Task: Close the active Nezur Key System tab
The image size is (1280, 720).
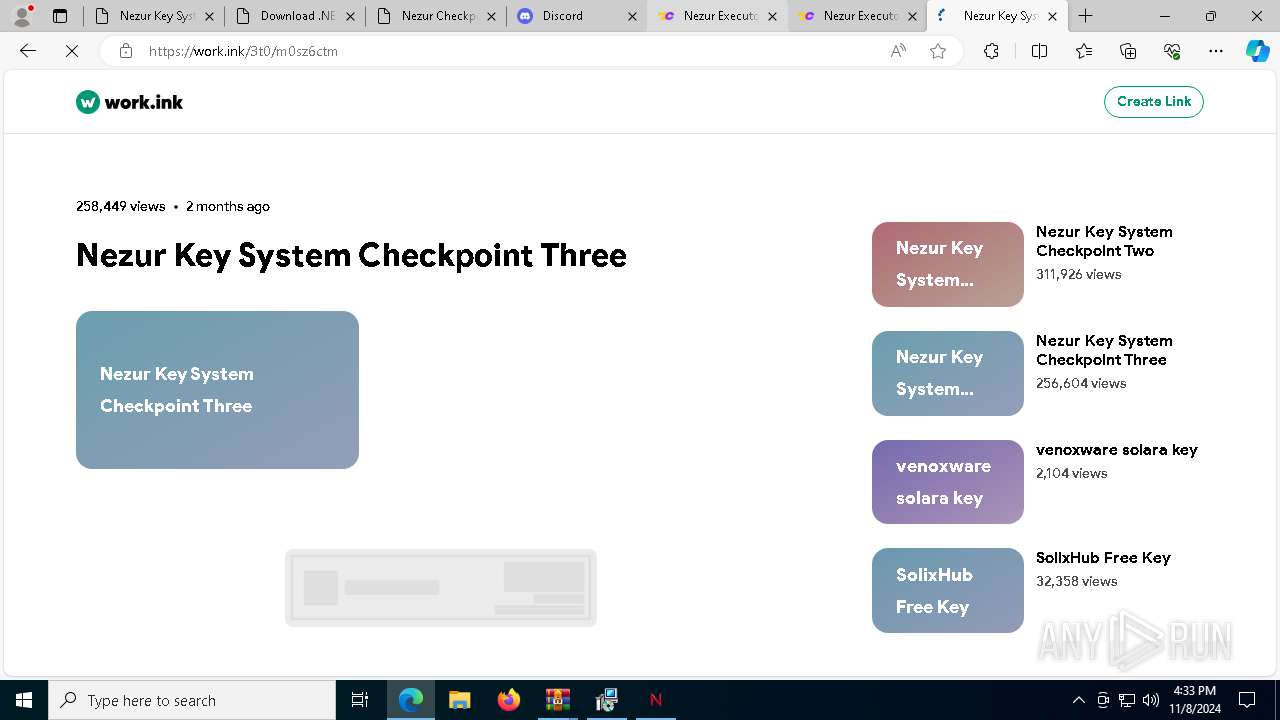Action: click(x=1052, y=16)
